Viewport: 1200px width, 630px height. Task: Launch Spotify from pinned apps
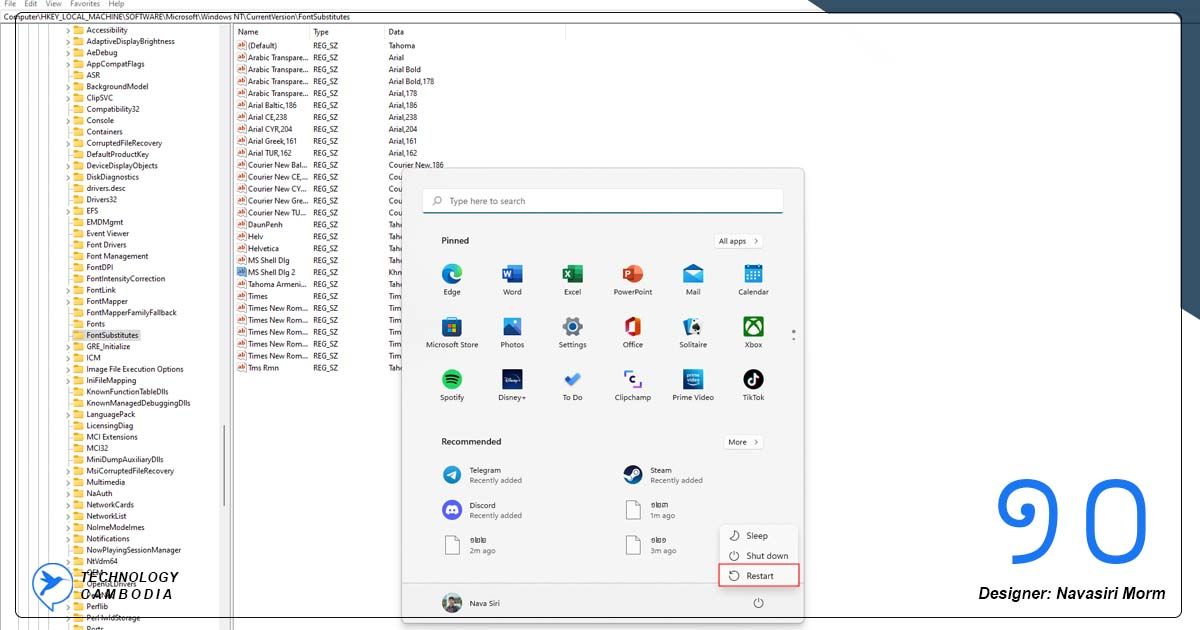click(x=452, y=379)
